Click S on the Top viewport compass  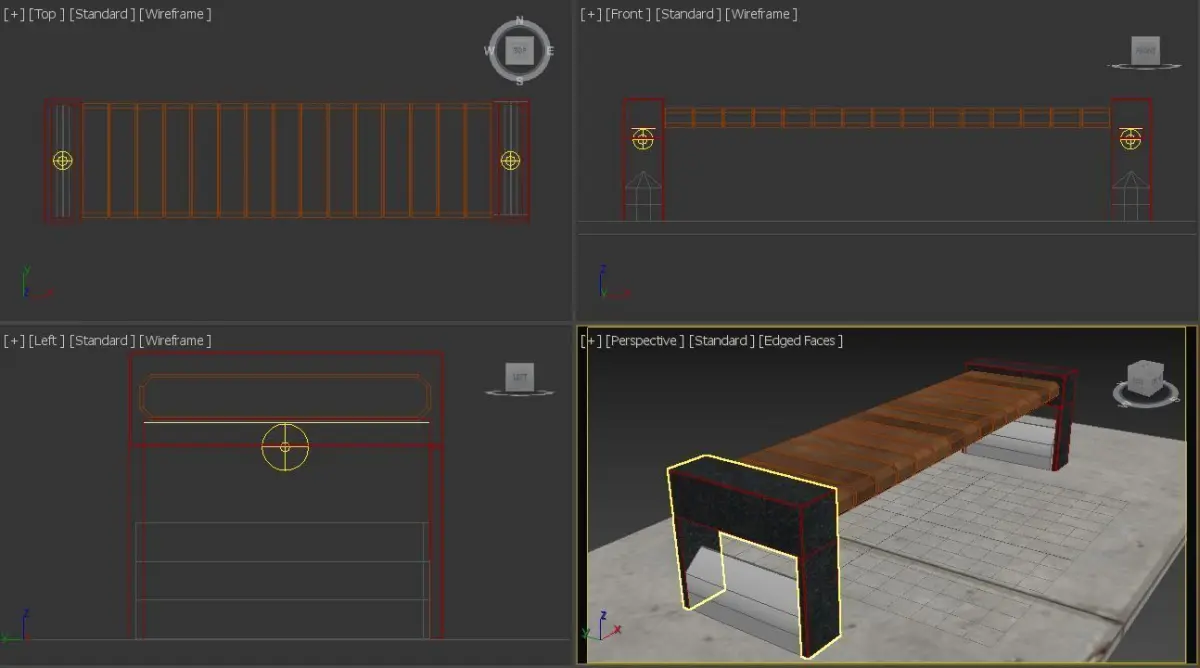click(519, 81)
